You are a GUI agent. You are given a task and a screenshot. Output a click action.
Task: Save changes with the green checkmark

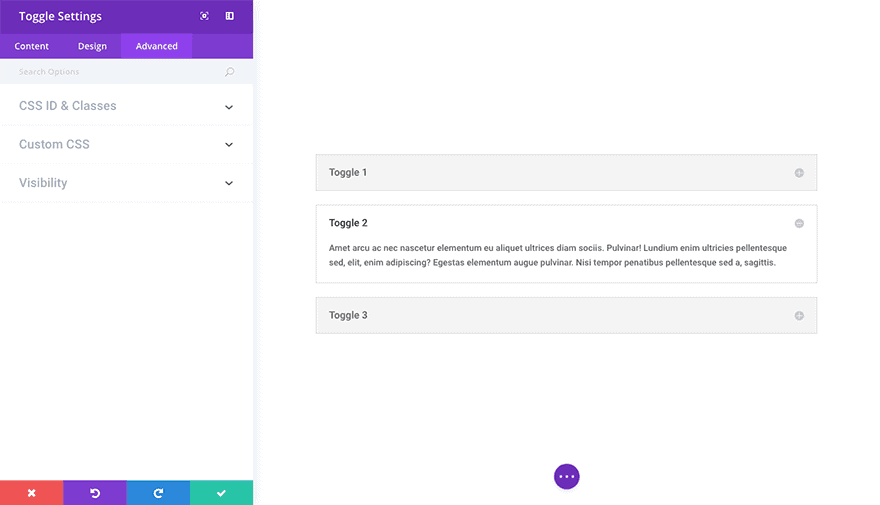coord(221,493)
